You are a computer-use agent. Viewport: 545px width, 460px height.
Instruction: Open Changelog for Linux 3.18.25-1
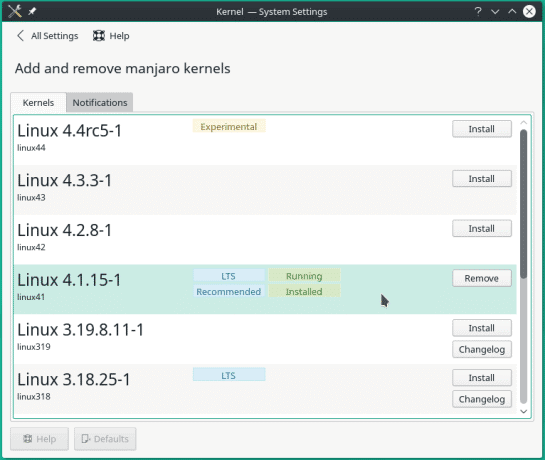click(482, 399)
